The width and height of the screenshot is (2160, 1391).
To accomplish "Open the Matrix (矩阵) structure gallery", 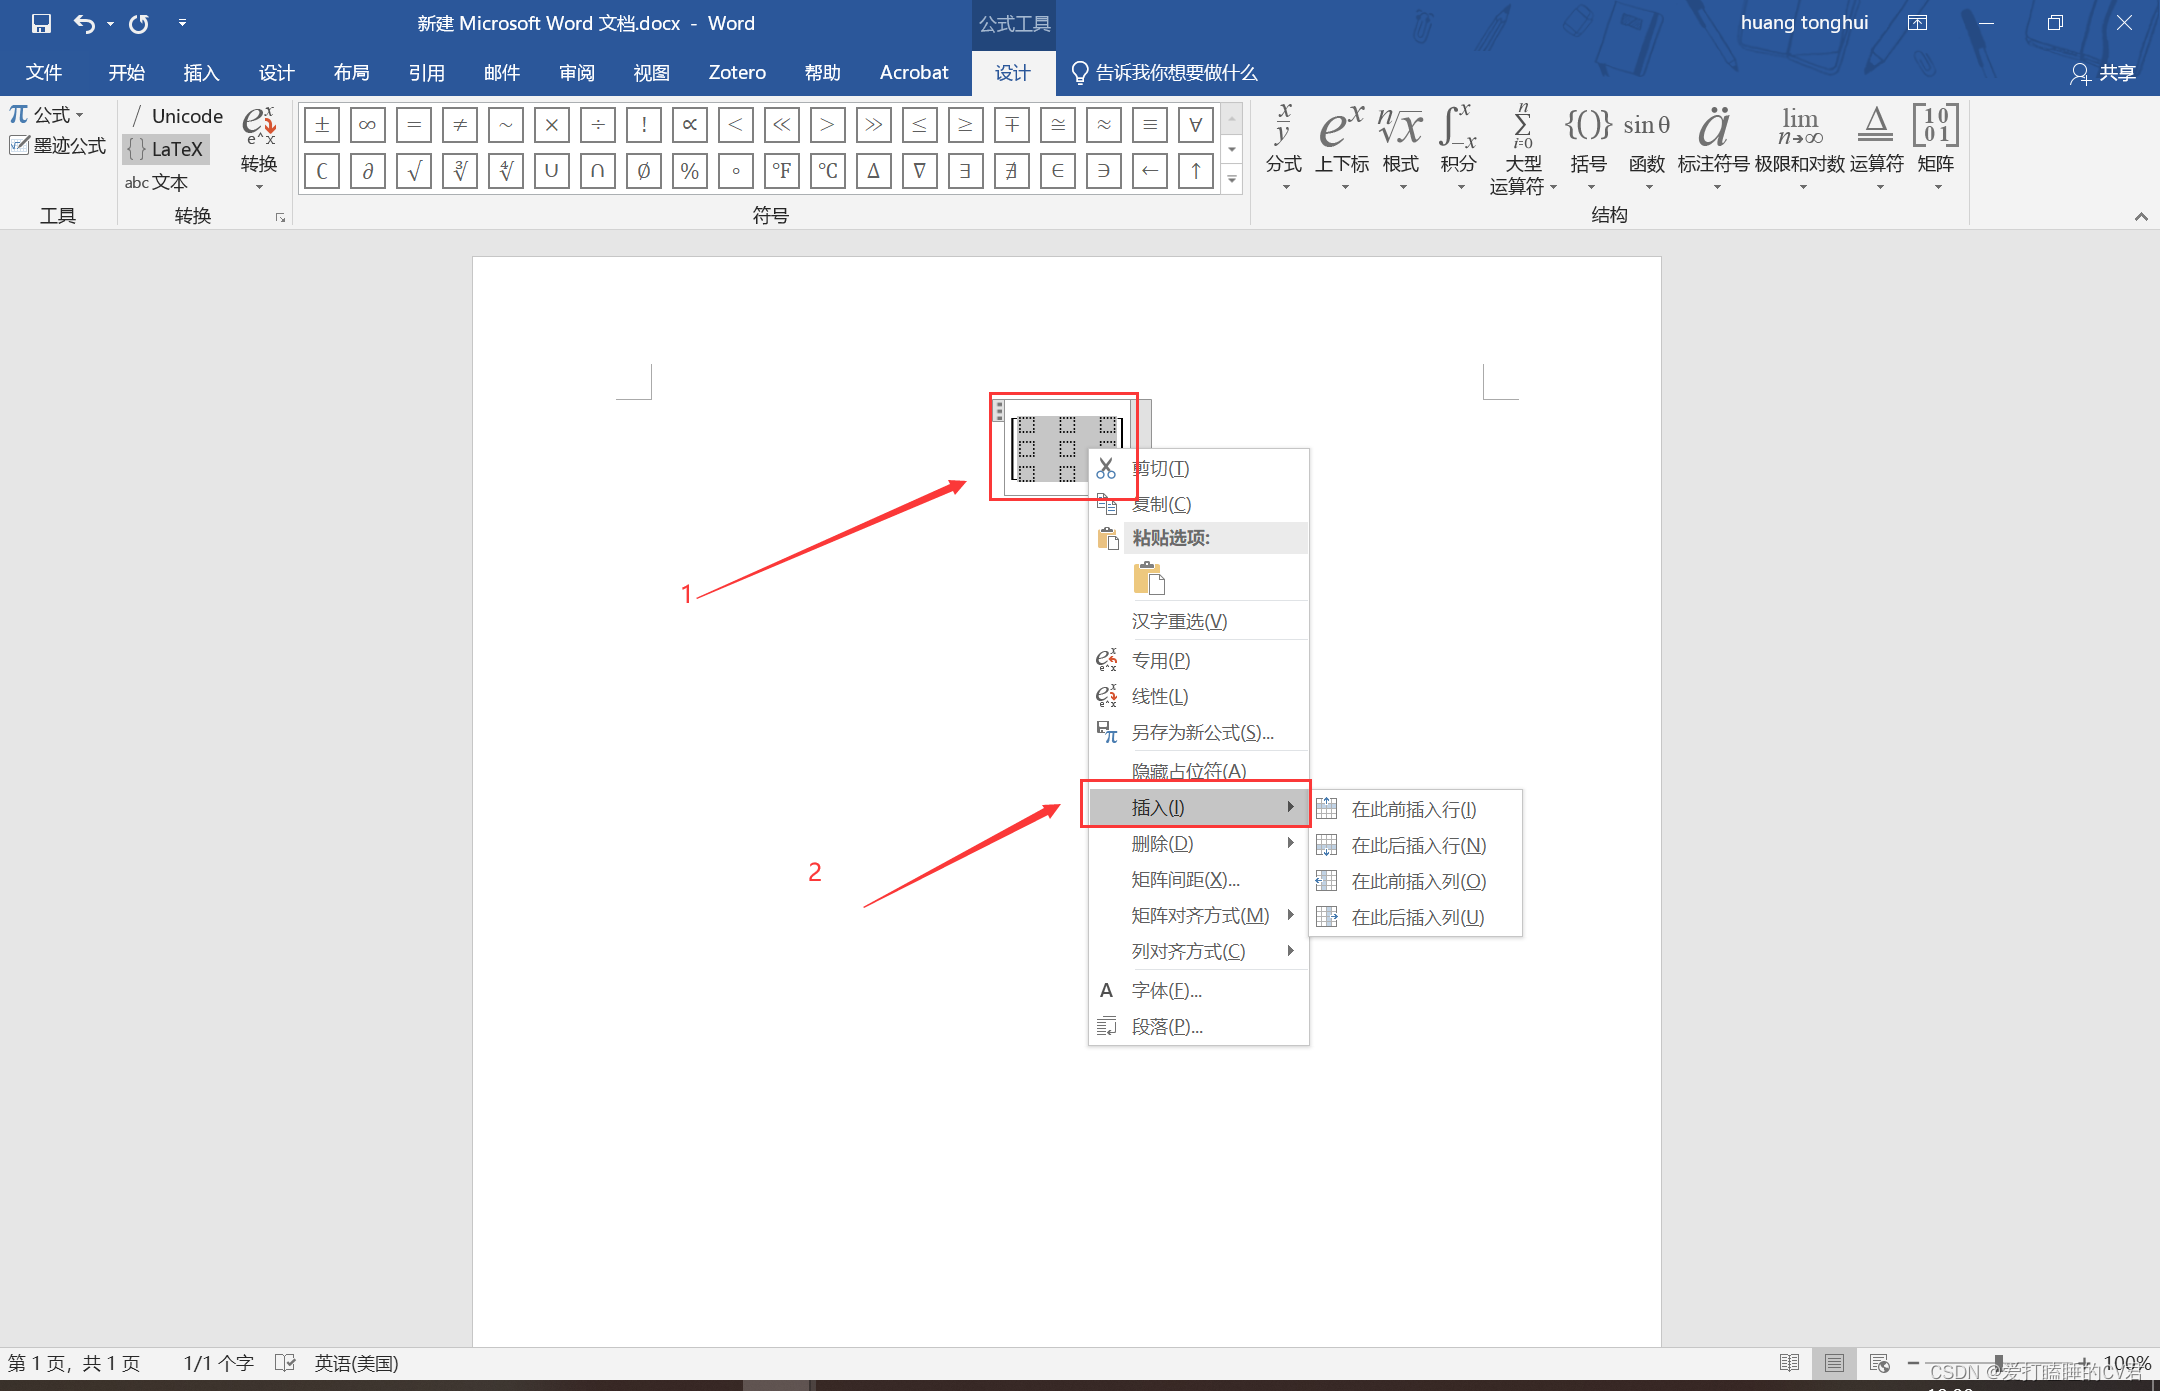I will 1935,145.
